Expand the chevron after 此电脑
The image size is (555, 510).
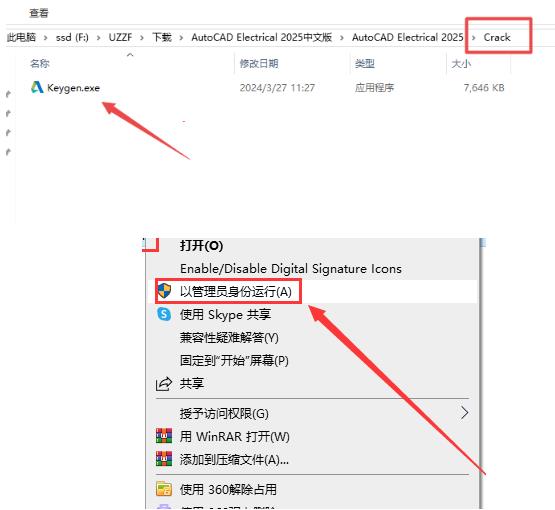coord(46,38)
